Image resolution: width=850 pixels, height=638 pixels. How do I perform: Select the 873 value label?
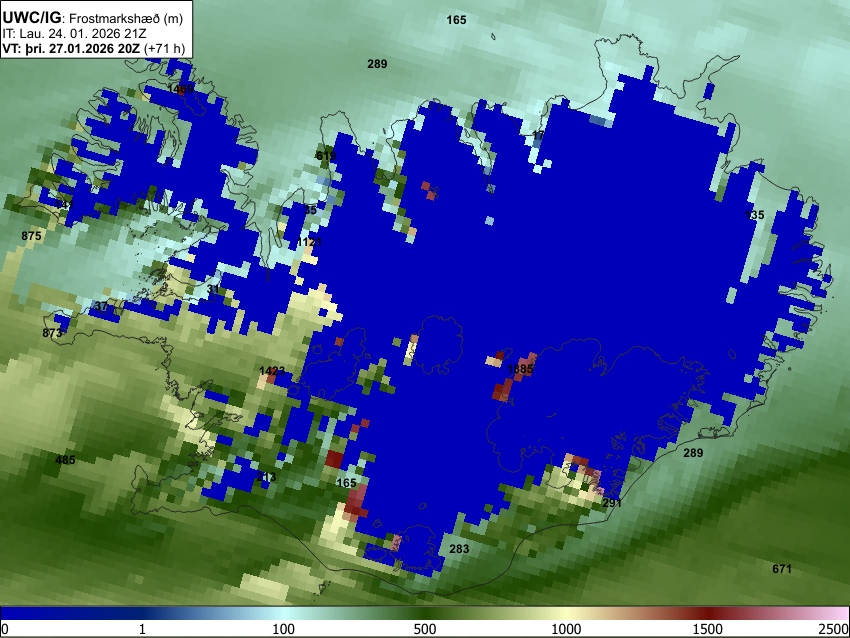pos(52,333)
